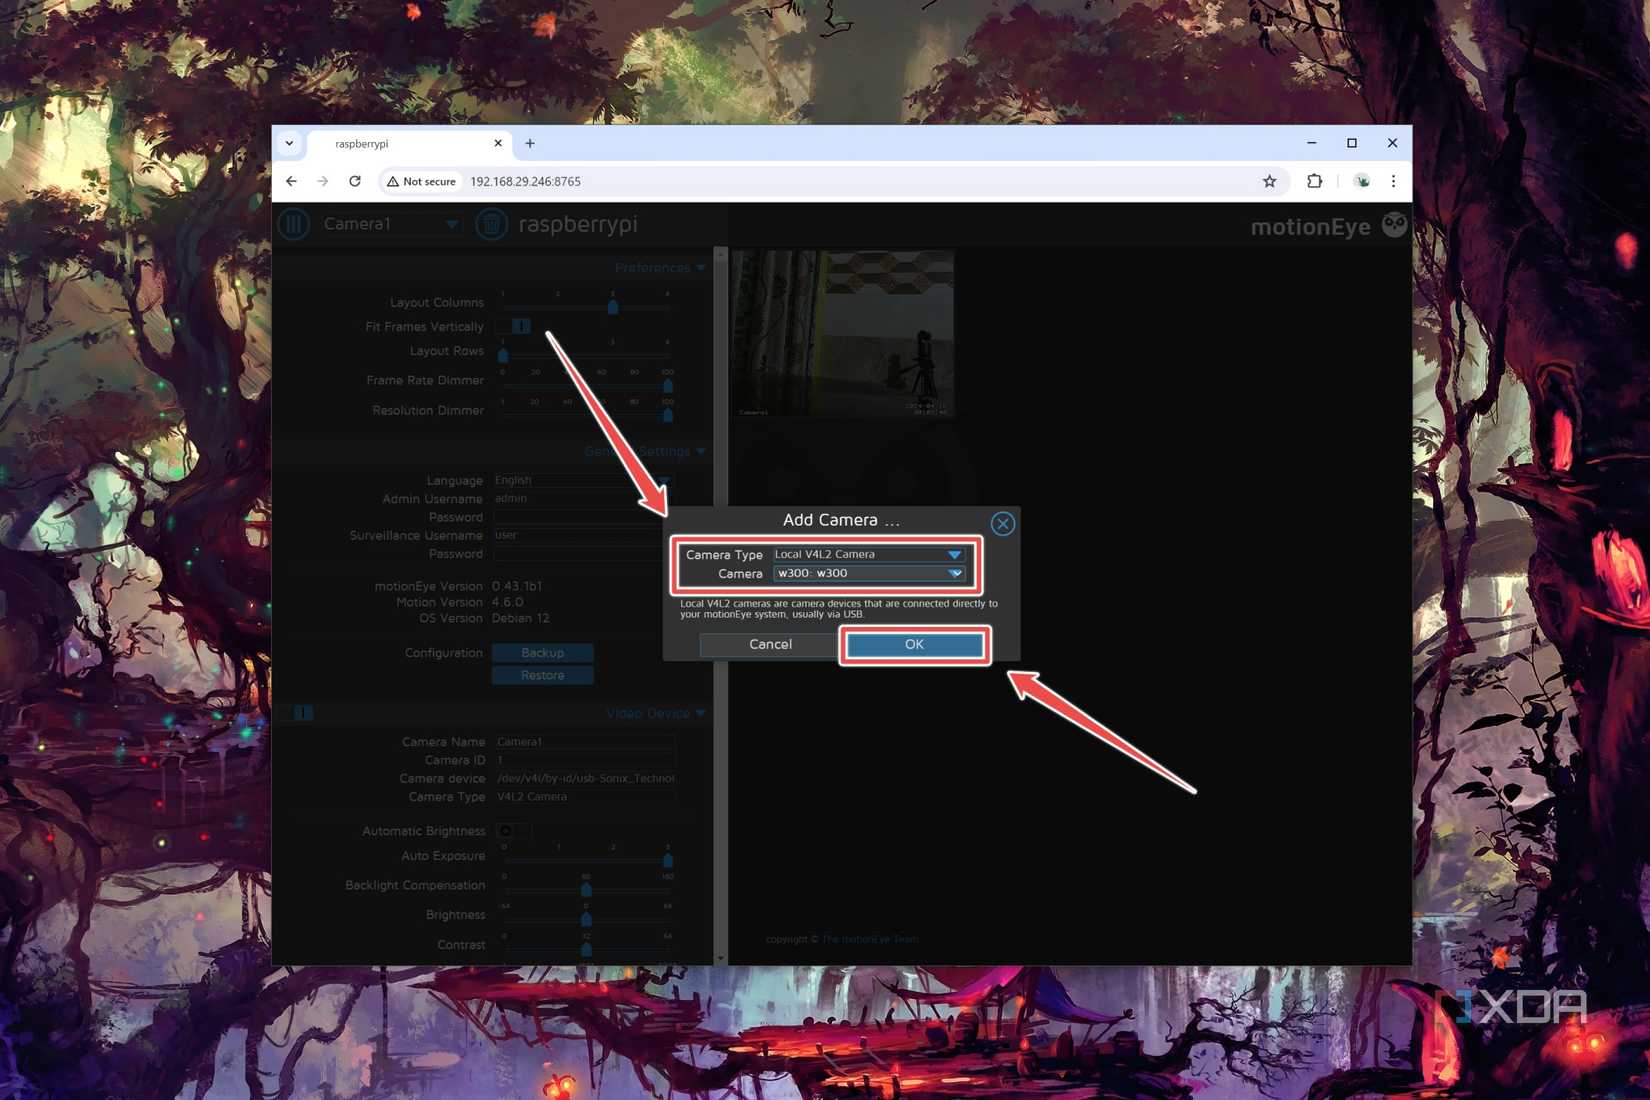Click the settings panel scrollbar
The image size is (1650, 1100).
720,605
